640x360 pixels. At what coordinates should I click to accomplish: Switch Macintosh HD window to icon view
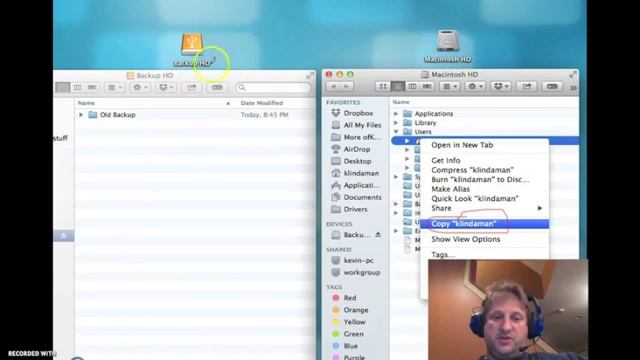tap(382, 87)
